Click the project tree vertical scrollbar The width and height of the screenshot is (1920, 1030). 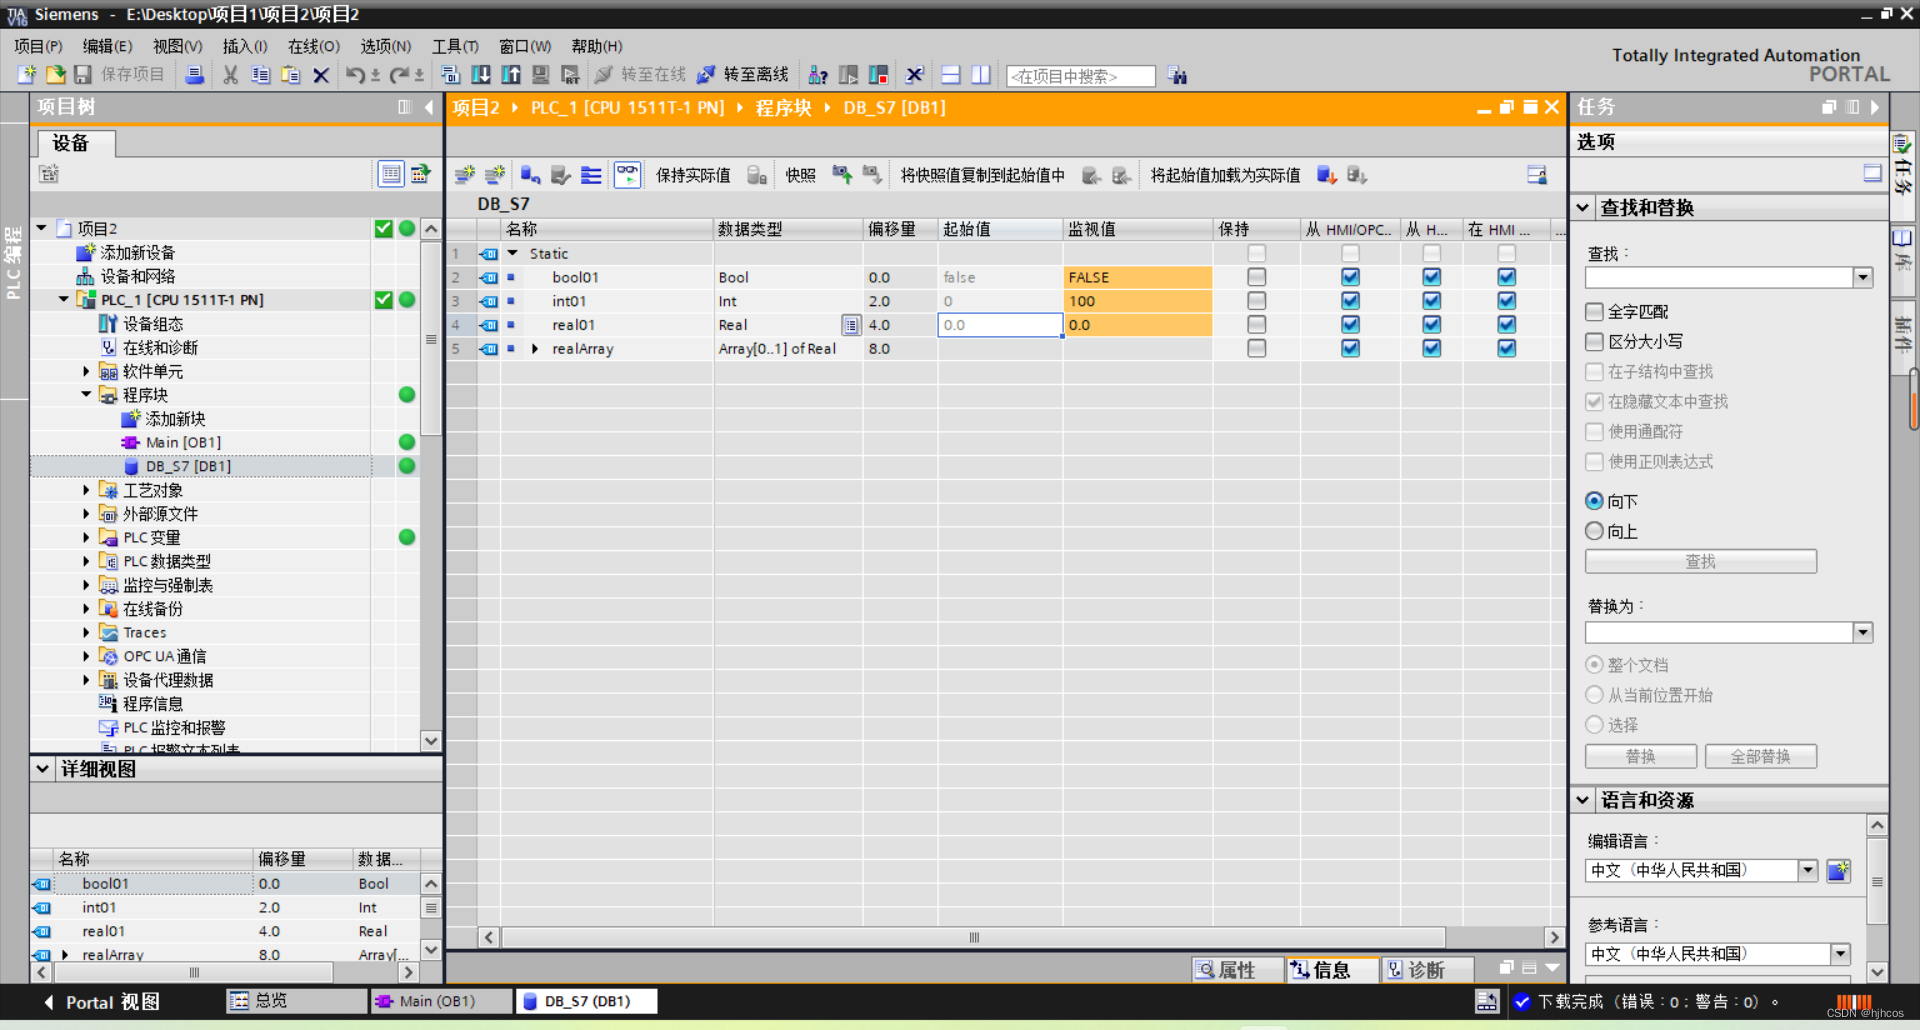(x=431, y=339)
